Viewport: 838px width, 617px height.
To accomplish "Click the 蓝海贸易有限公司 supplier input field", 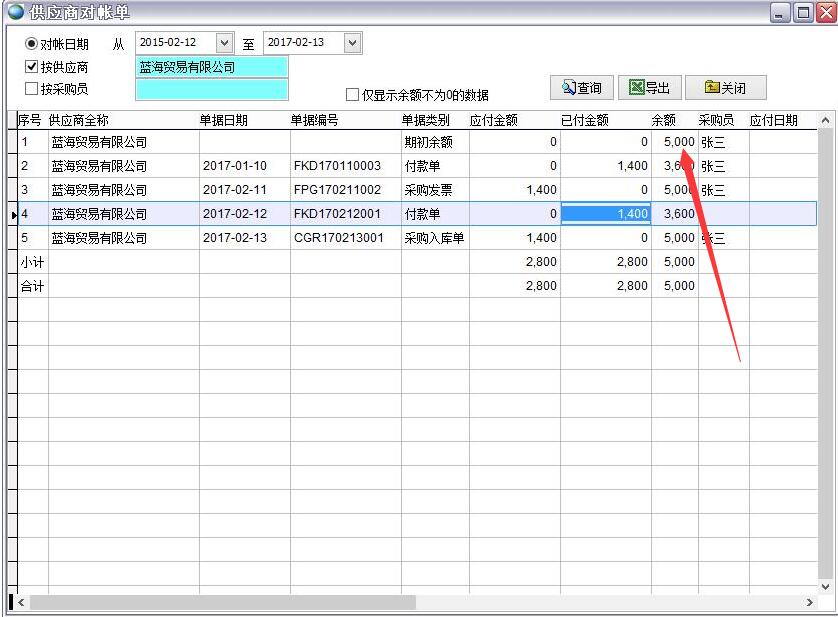I will [x=211, y=67].
